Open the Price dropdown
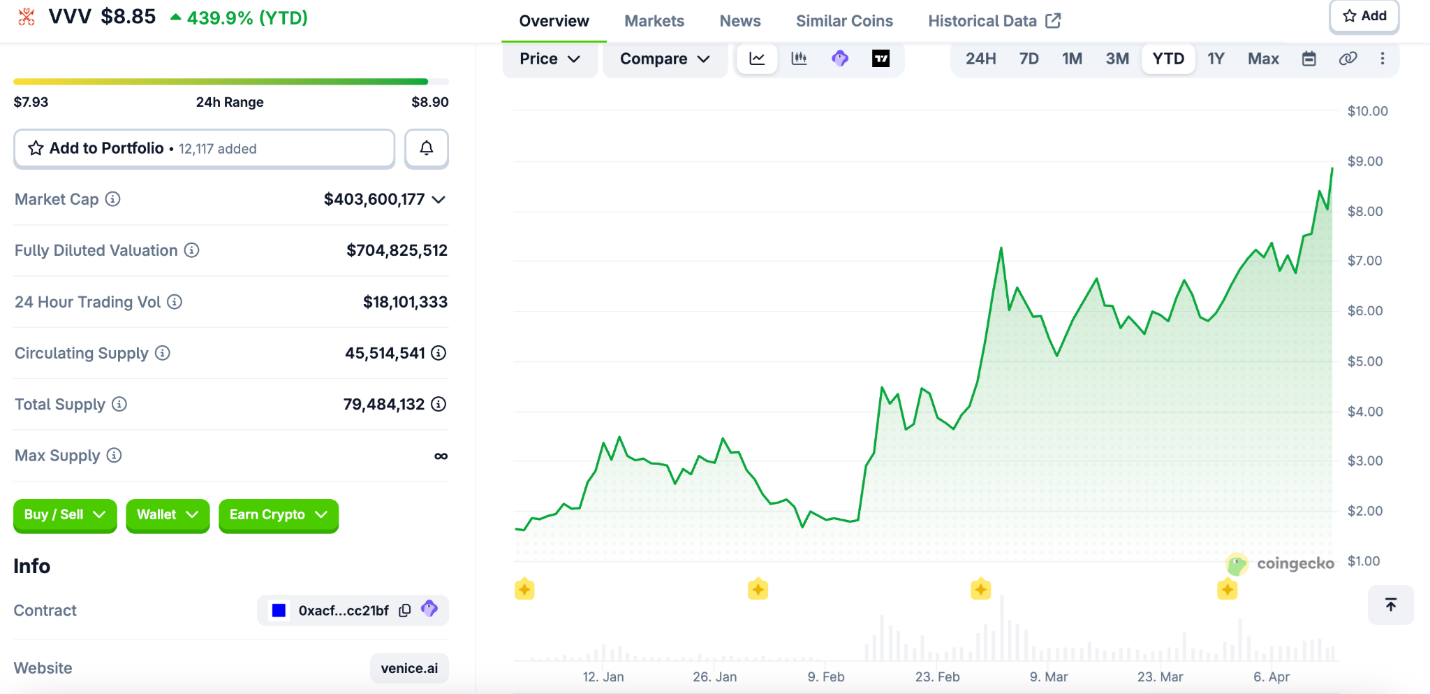The height and width of the screenshot is (694, 1430). tap(550, 59)
